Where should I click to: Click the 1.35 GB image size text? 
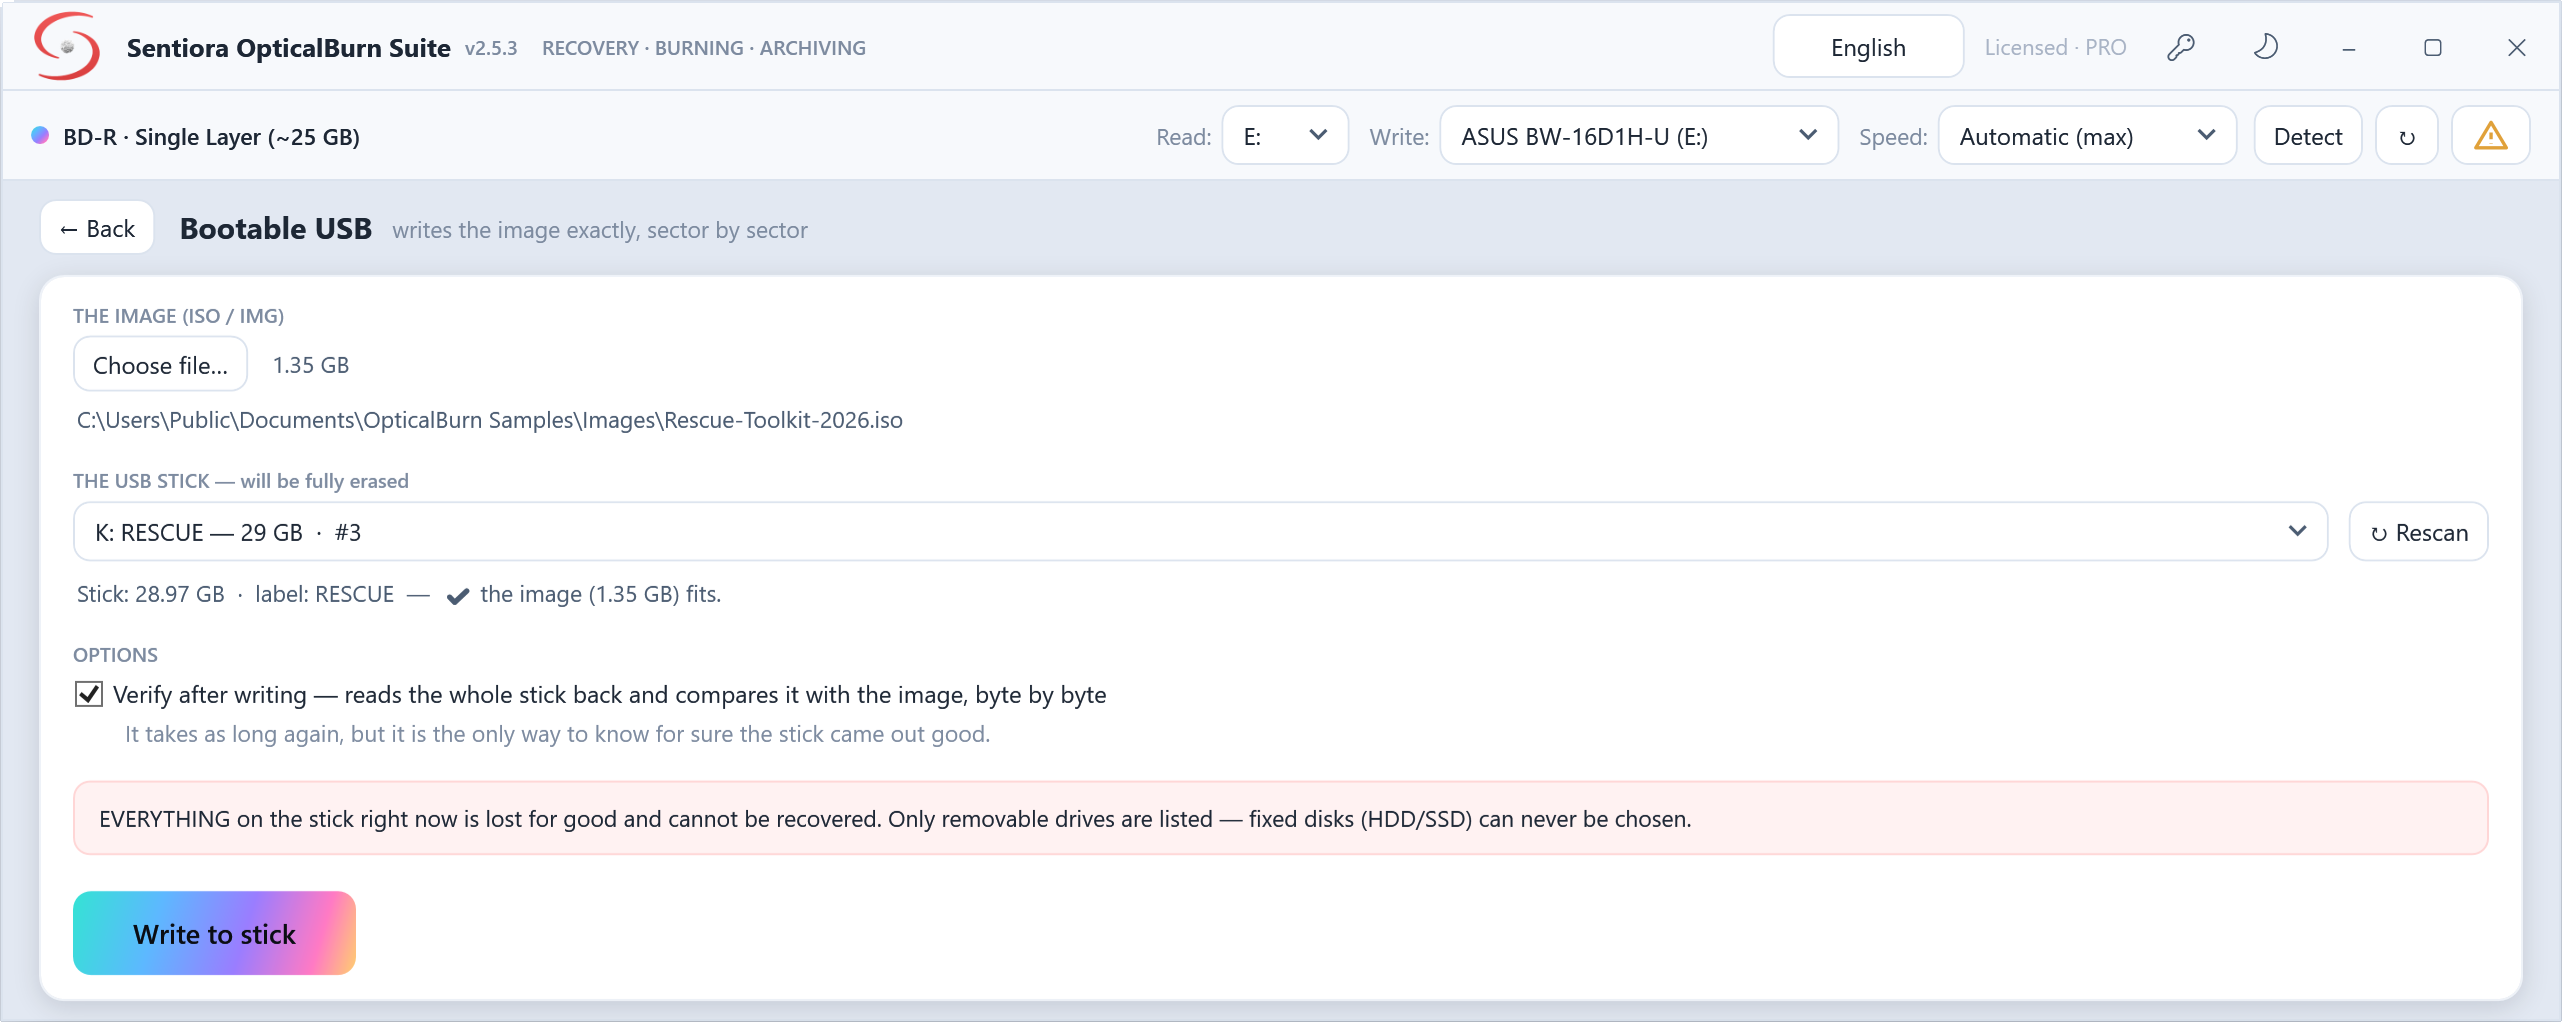[311, 365]
